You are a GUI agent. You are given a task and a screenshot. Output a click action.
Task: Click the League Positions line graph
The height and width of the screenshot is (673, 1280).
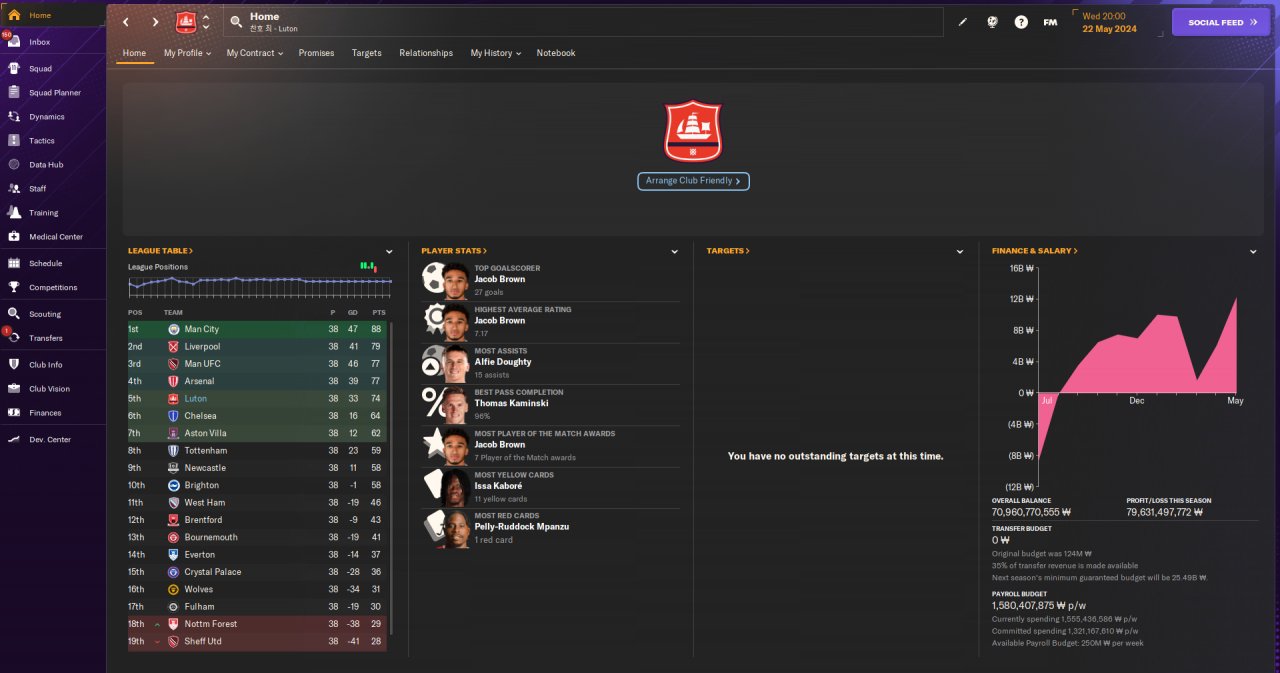pyautogui.click(x=260, y=287)
